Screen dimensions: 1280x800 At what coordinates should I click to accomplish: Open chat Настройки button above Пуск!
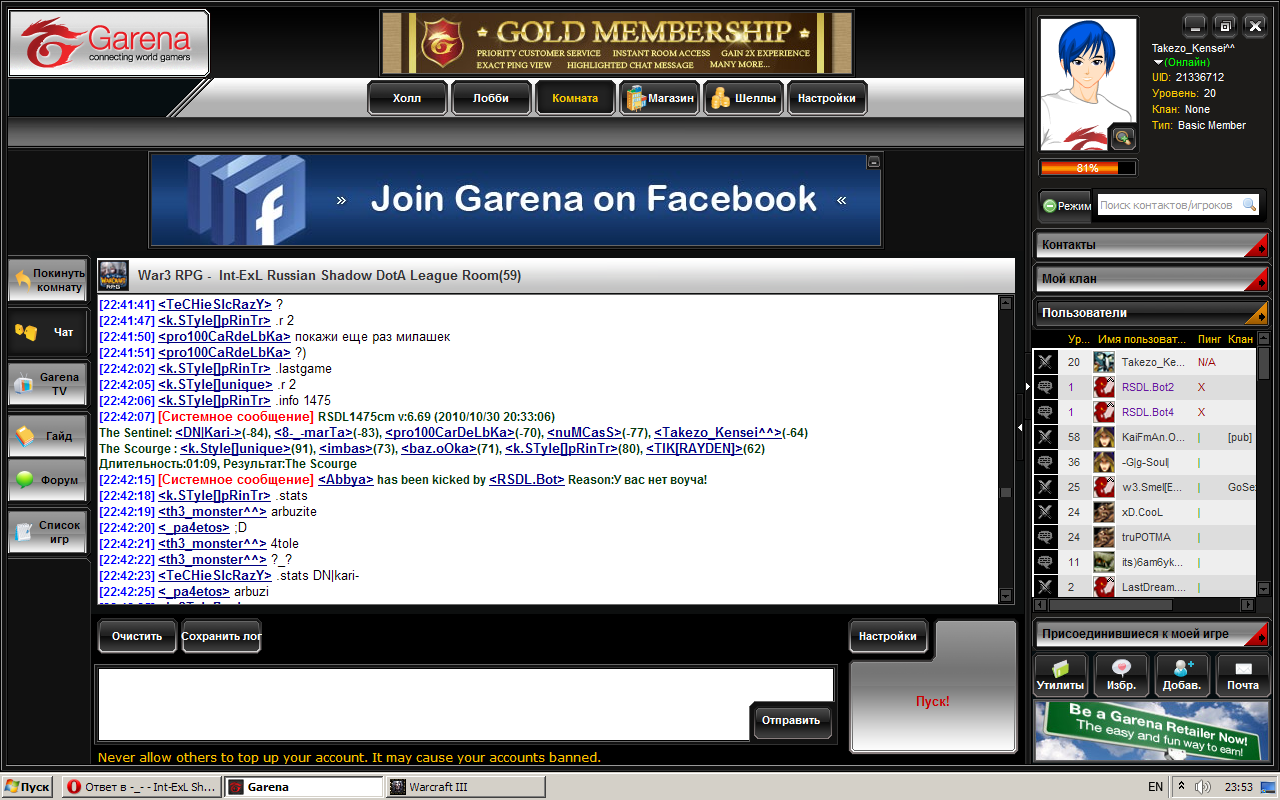pyautogui.click(x=888, y=636)
